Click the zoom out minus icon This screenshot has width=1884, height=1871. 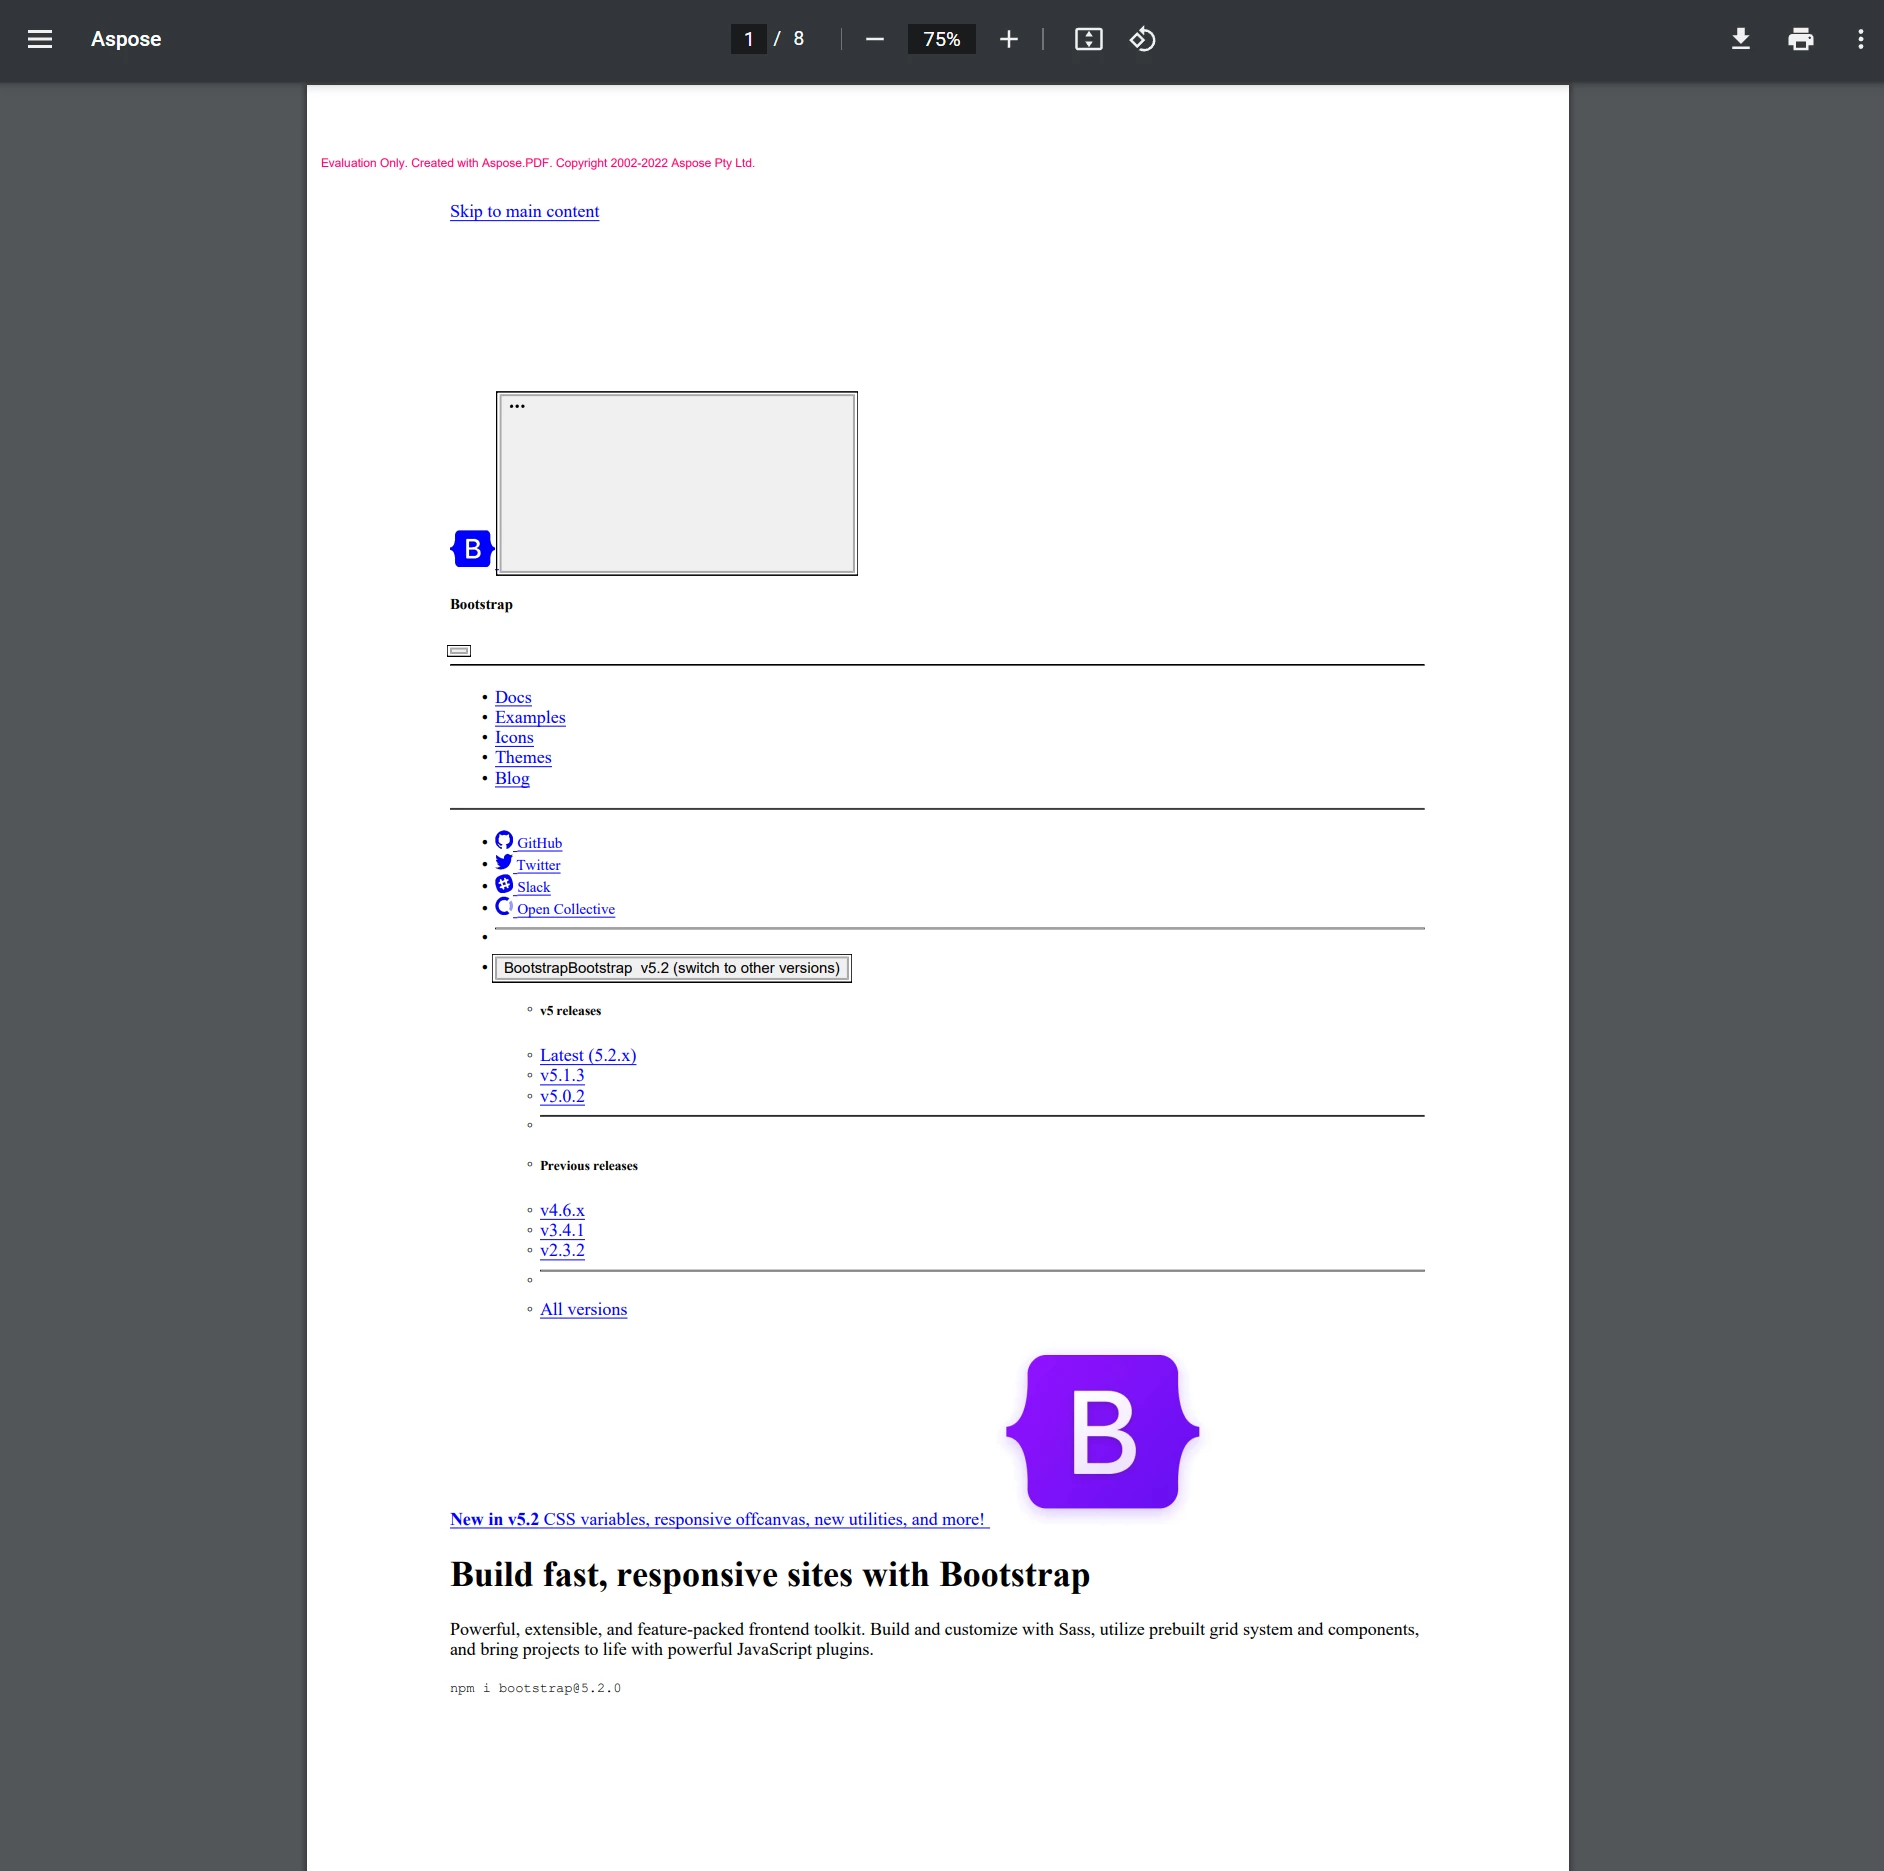(875, 39)
